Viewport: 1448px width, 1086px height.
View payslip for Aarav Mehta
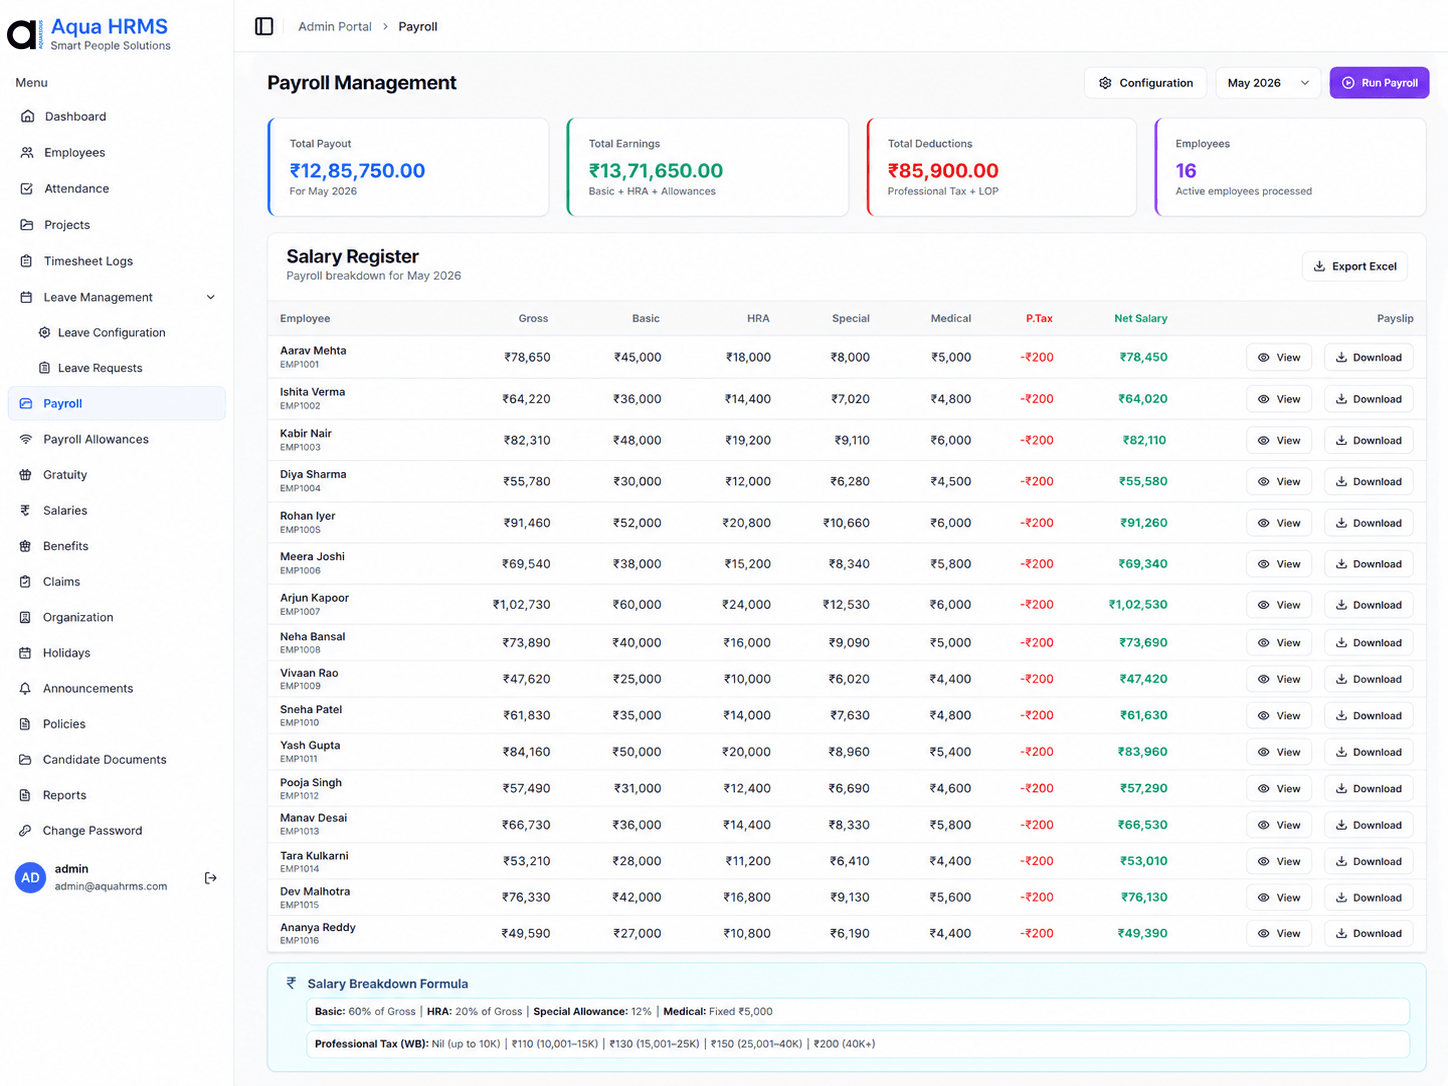(1279, 357)
